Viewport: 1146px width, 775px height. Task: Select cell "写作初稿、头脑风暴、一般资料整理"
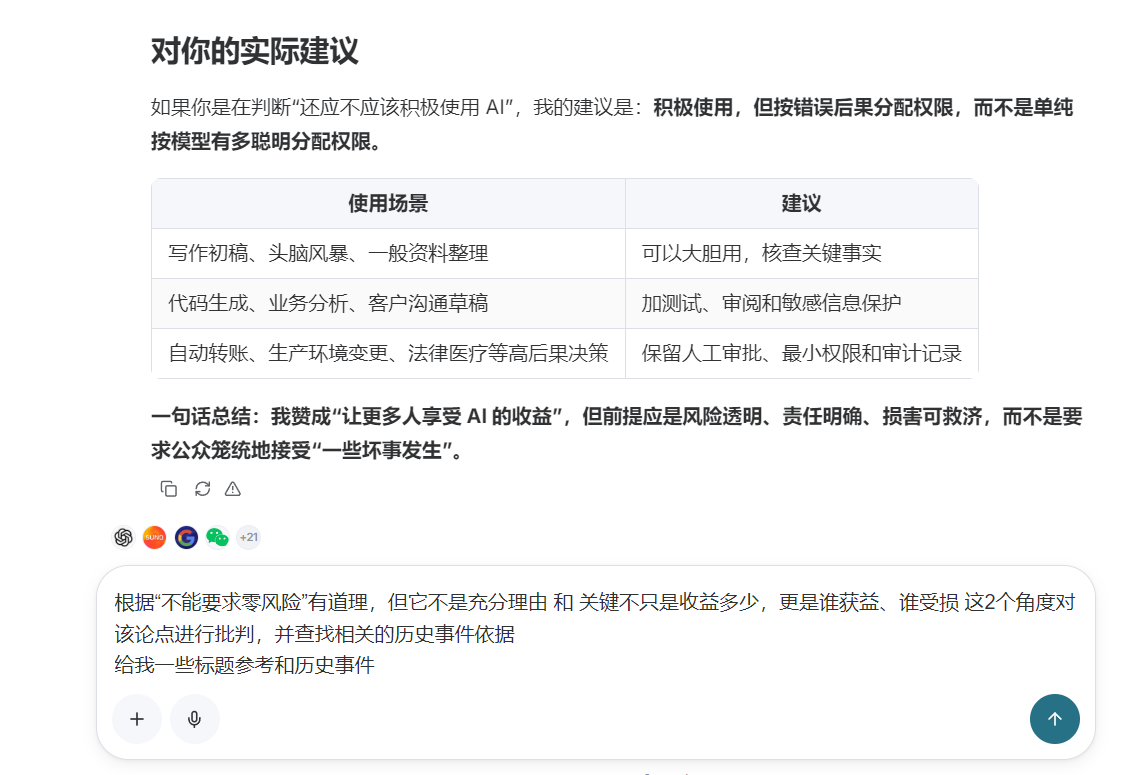388,254
